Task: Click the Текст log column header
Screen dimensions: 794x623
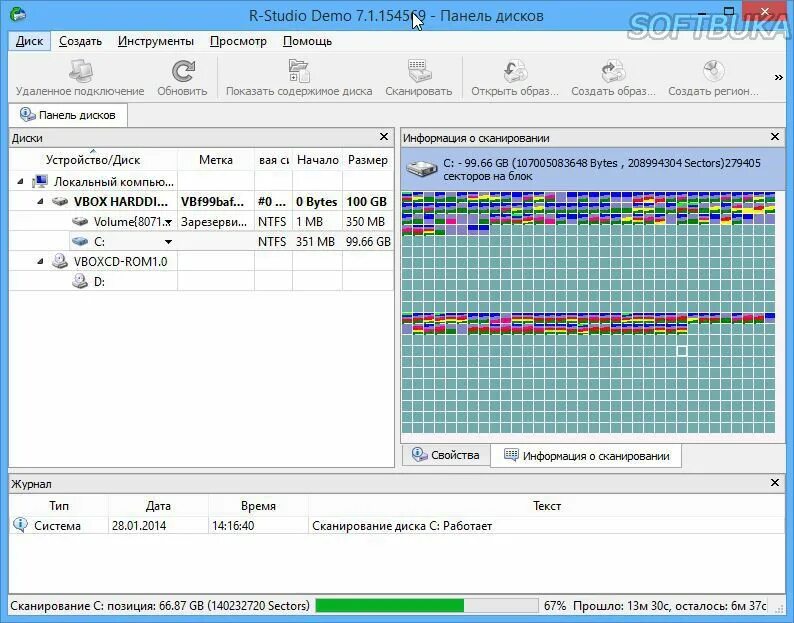Action: point(546,505)
